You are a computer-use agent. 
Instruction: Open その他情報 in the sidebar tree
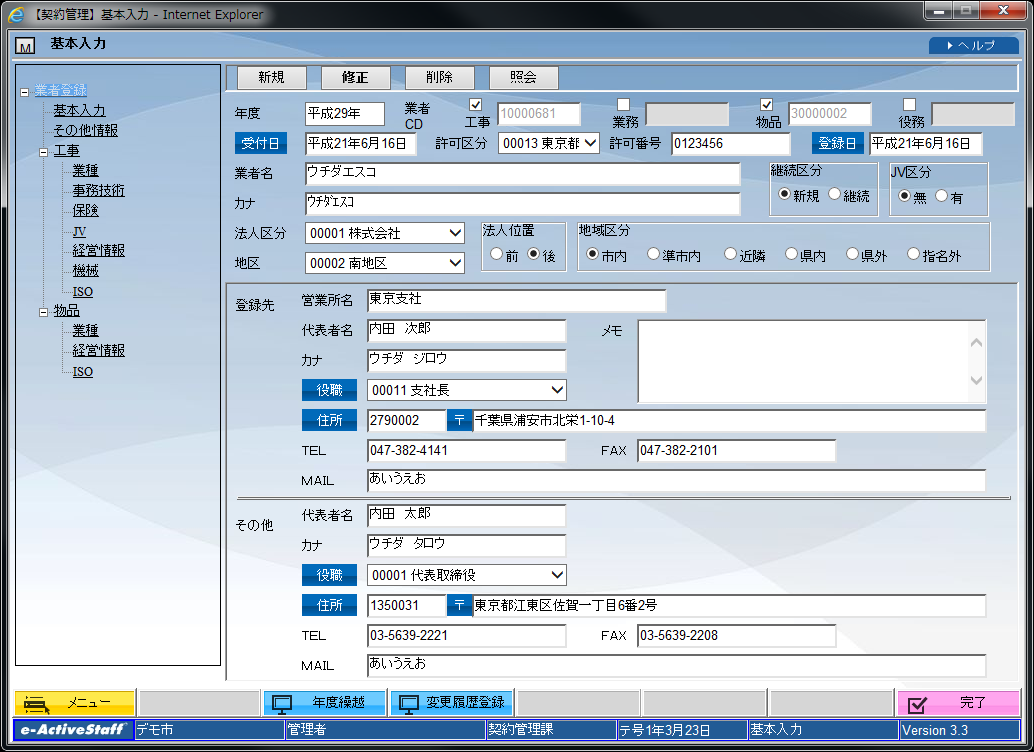[86, 131]
